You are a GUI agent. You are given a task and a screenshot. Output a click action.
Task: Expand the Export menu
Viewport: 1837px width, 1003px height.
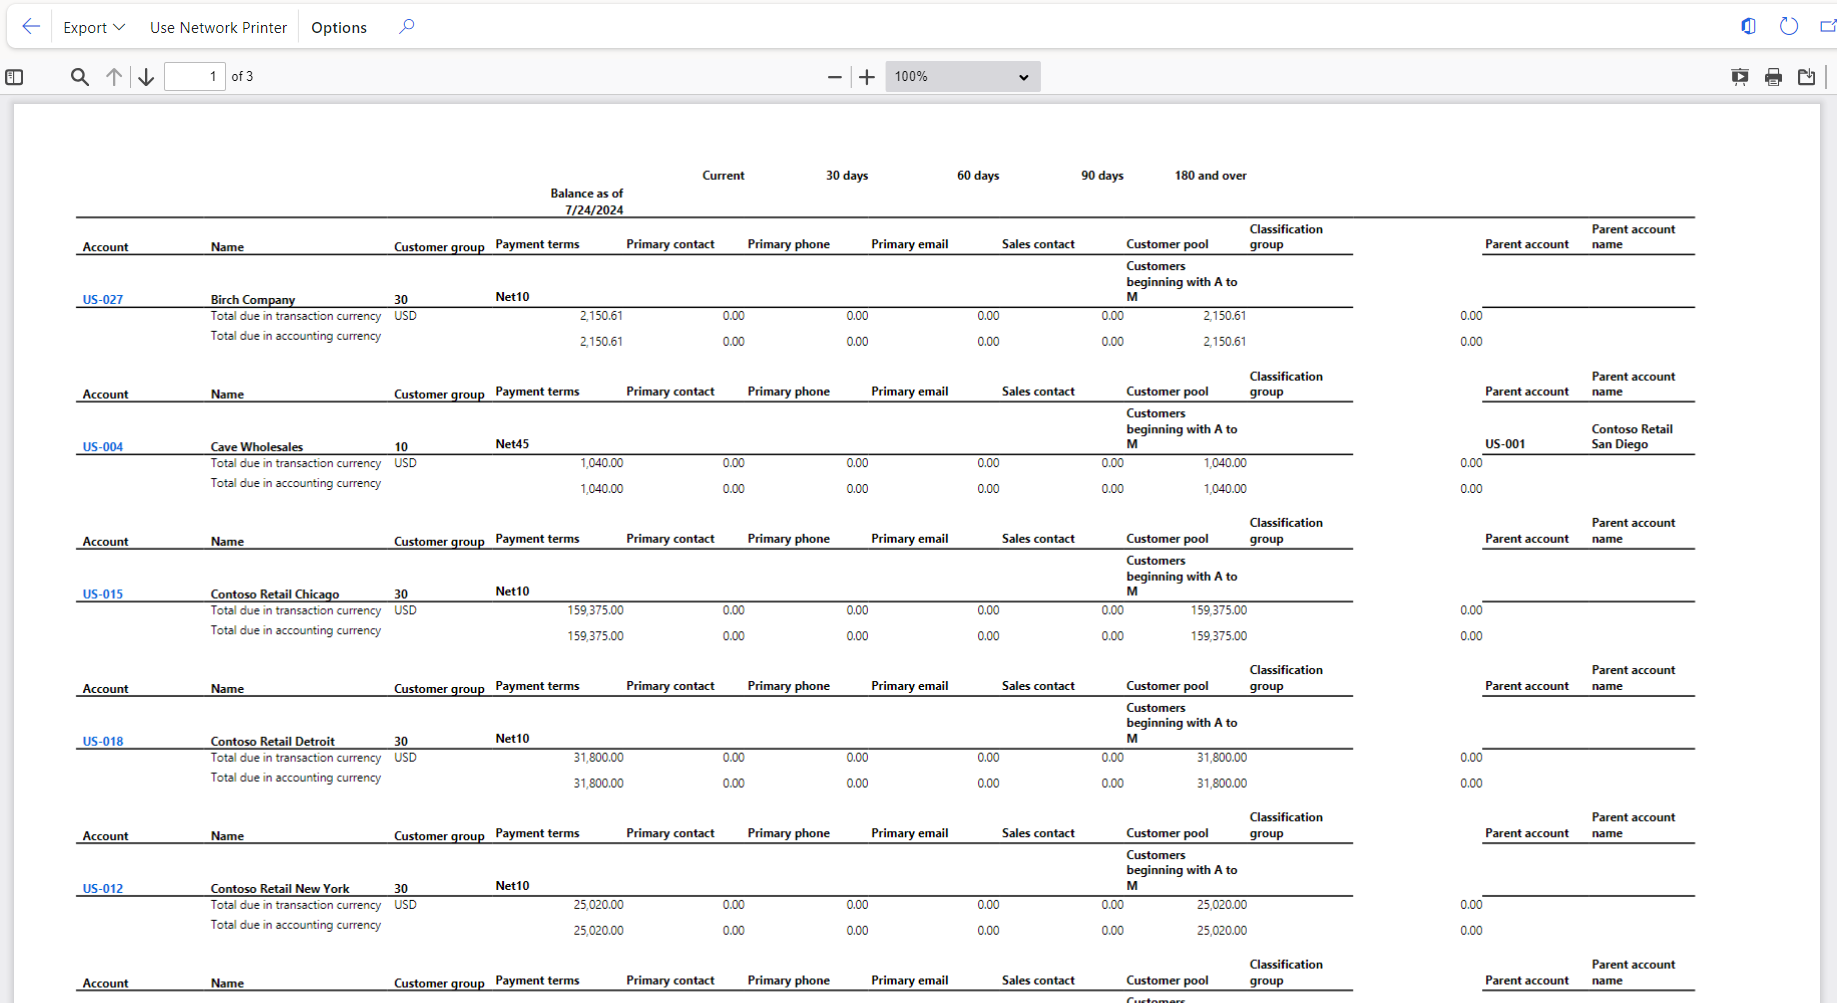click(x=93, y=27)
